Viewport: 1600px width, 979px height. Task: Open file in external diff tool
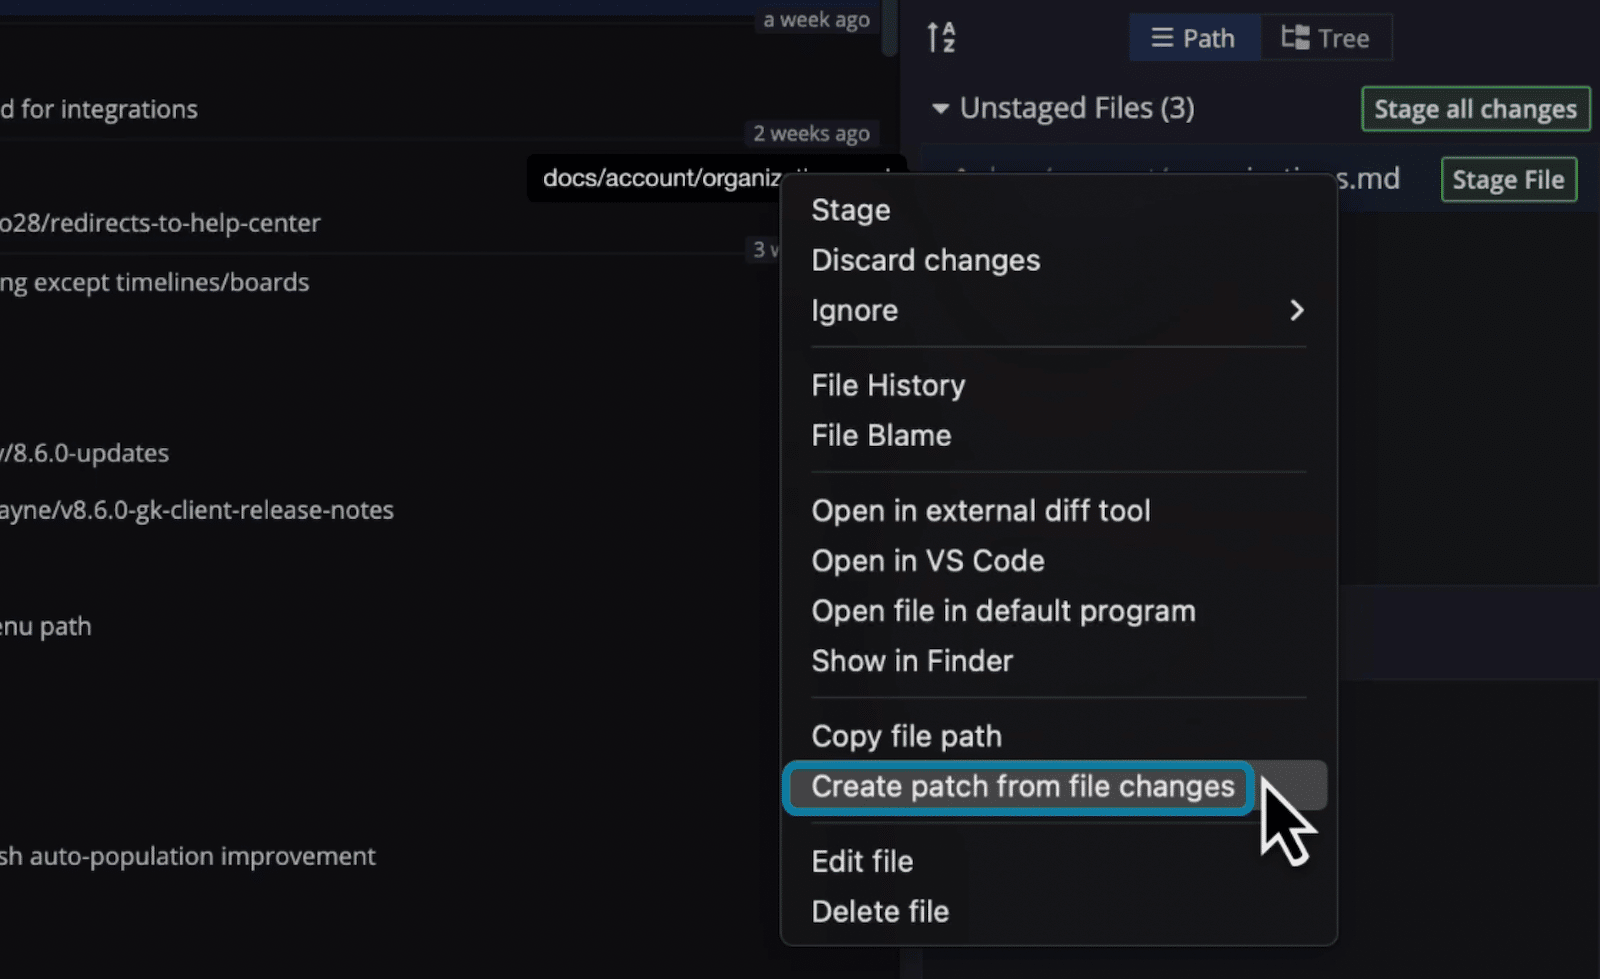tap(981, 510)
